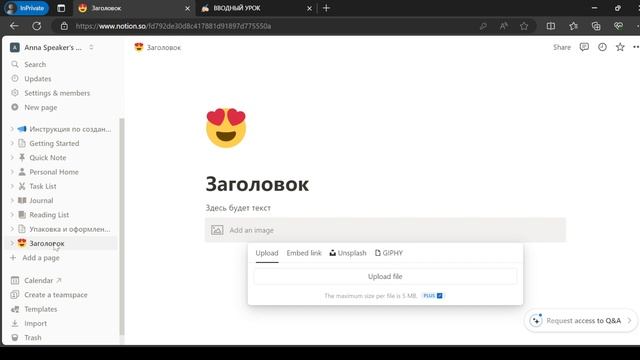Expand the Personal Home page tree
640x360 pixels.
(12, 172)
